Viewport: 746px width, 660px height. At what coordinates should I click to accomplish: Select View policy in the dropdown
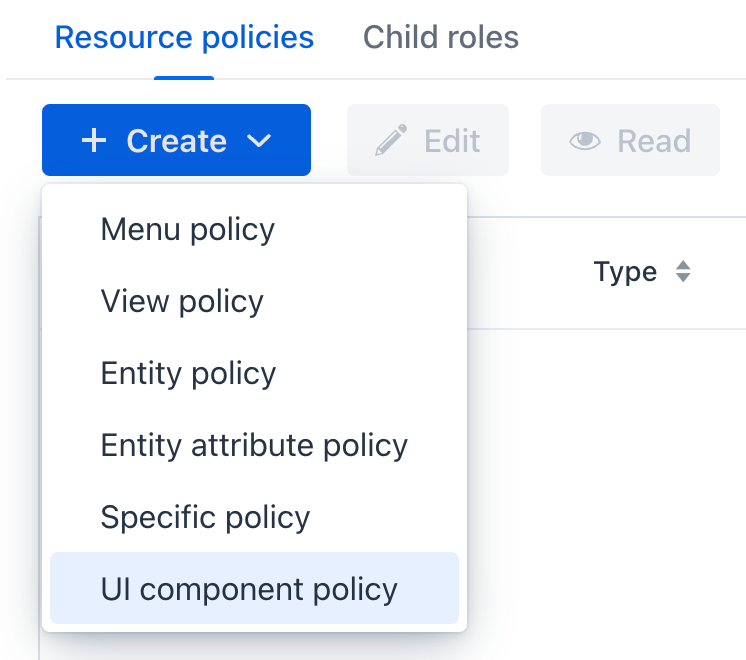click(x=182, y=302)
